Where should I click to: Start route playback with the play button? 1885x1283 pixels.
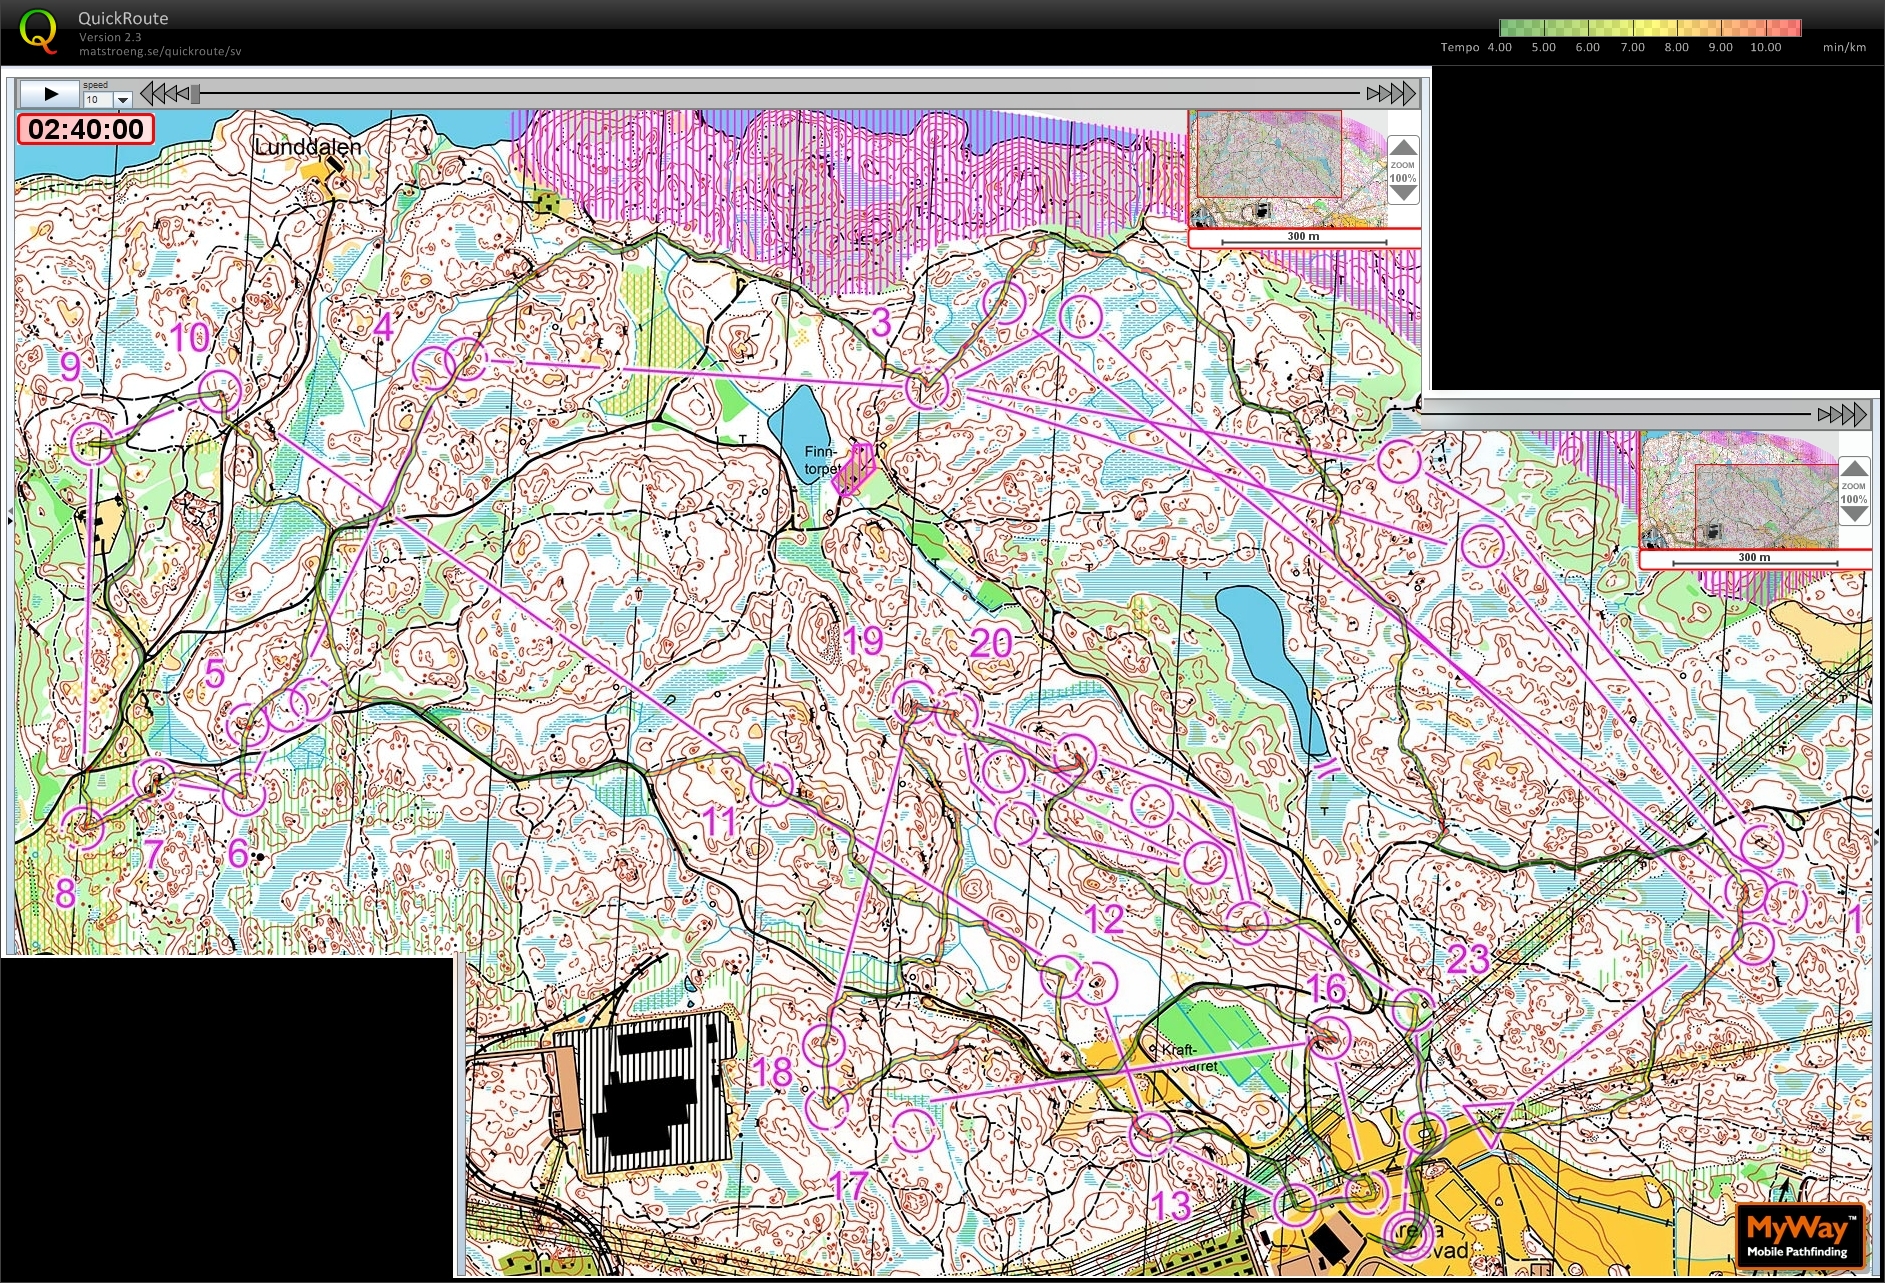50,94
